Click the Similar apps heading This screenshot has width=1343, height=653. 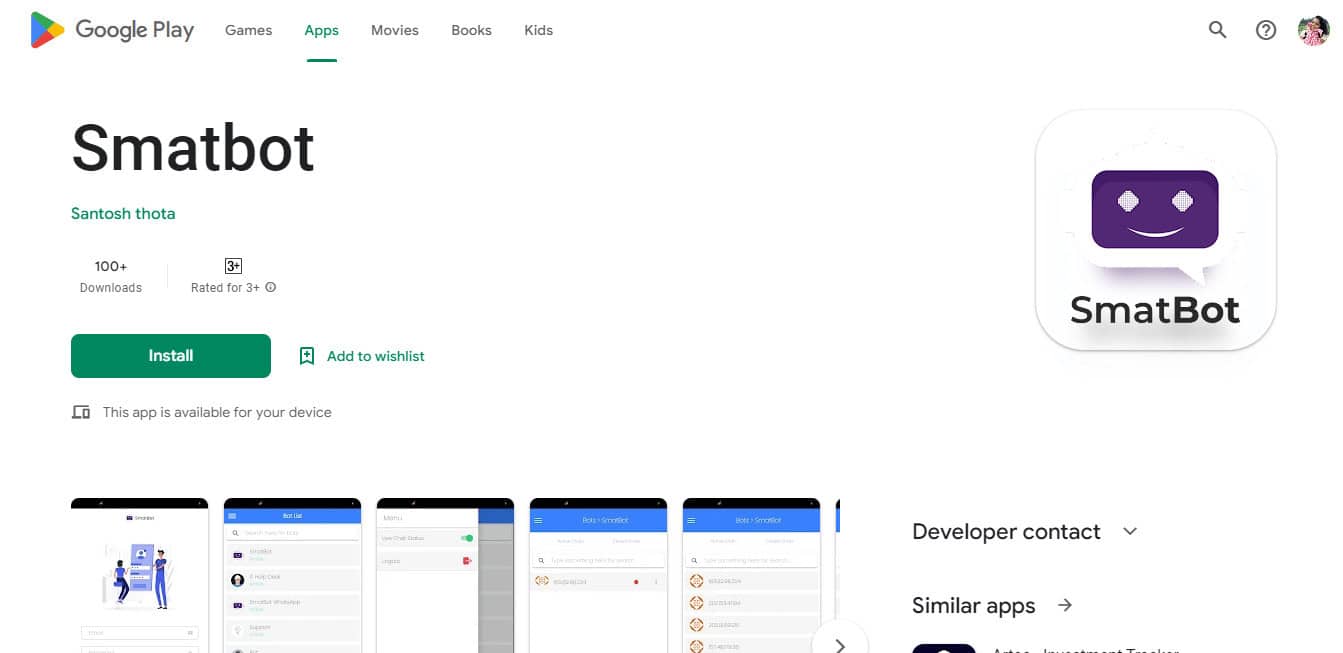pyautogui.click(x=973, y=606)
